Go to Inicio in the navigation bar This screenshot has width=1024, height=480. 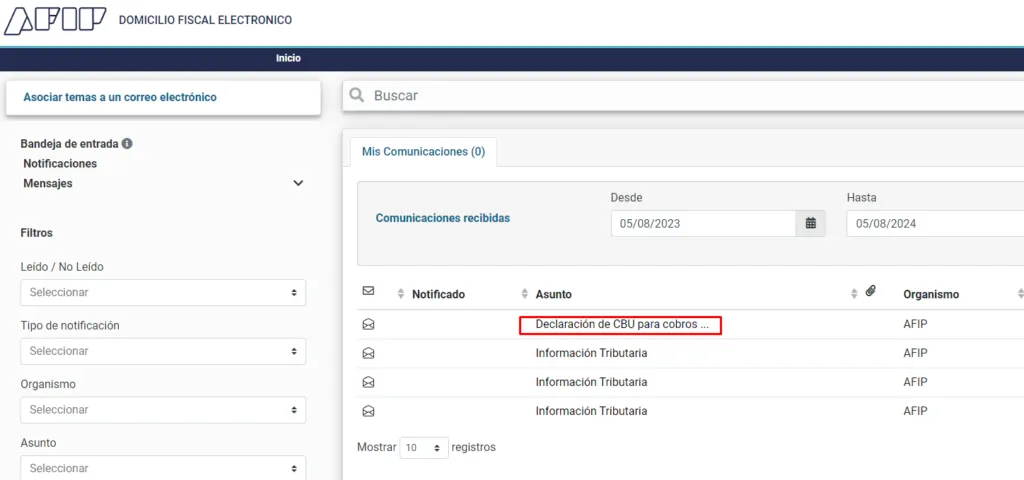[288, 58]
